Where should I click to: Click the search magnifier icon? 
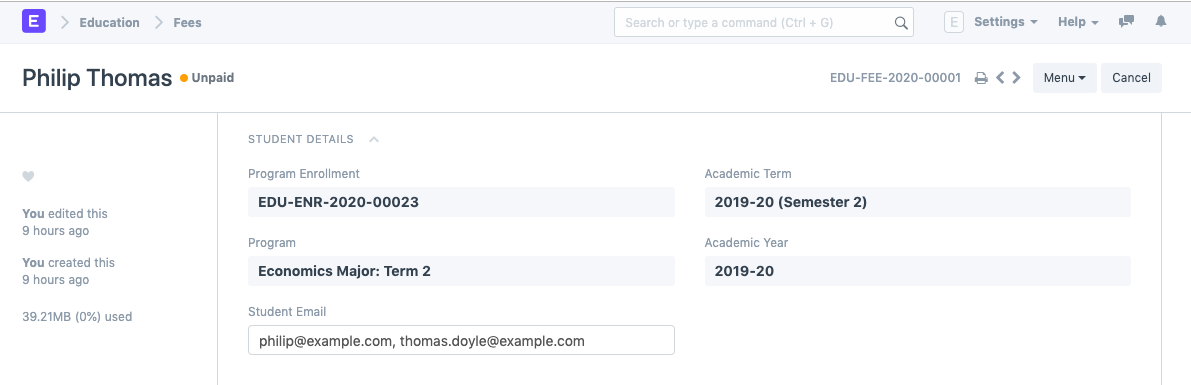coord(901,23)
